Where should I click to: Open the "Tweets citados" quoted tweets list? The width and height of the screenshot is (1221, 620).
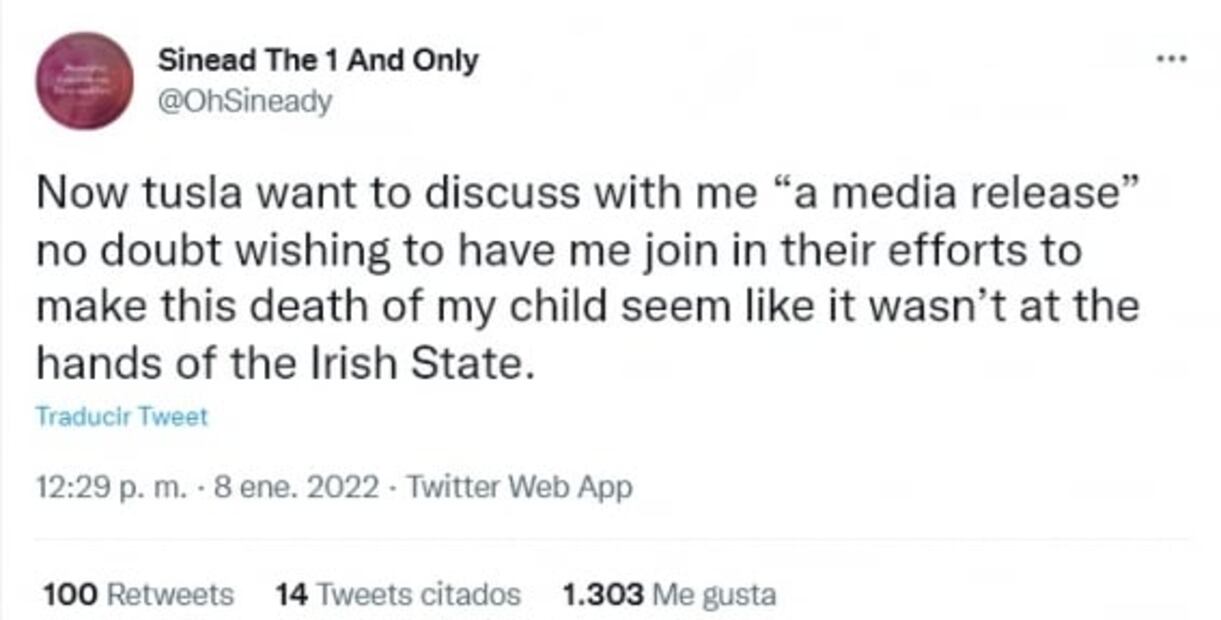tap(416, 595)
